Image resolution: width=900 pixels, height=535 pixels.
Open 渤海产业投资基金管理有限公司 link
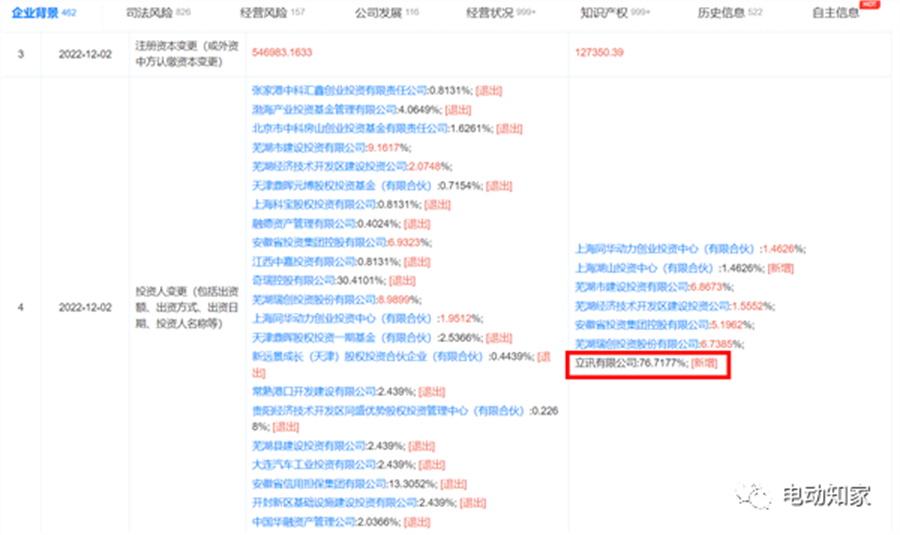[324, 110]
